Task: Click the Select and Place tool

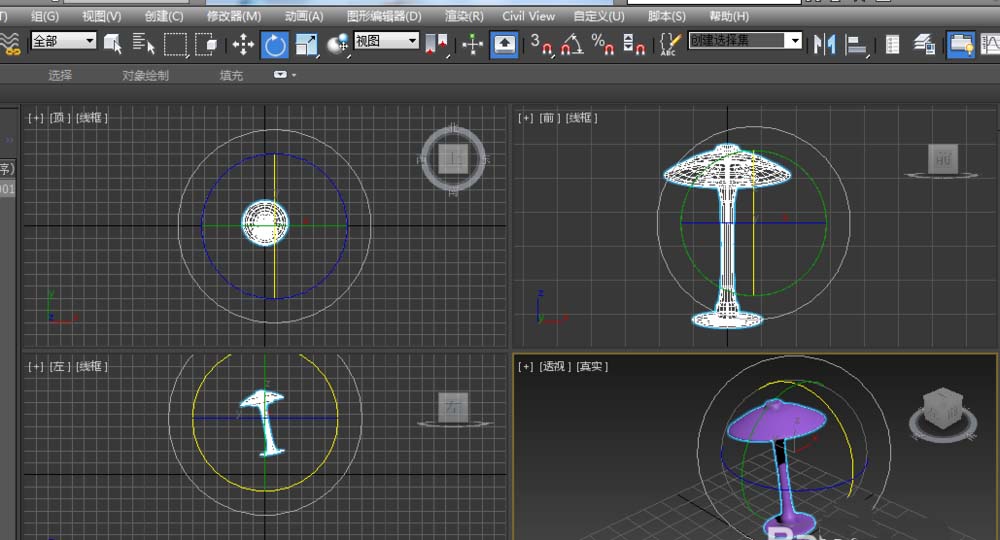Action: (x=338, y=44)
